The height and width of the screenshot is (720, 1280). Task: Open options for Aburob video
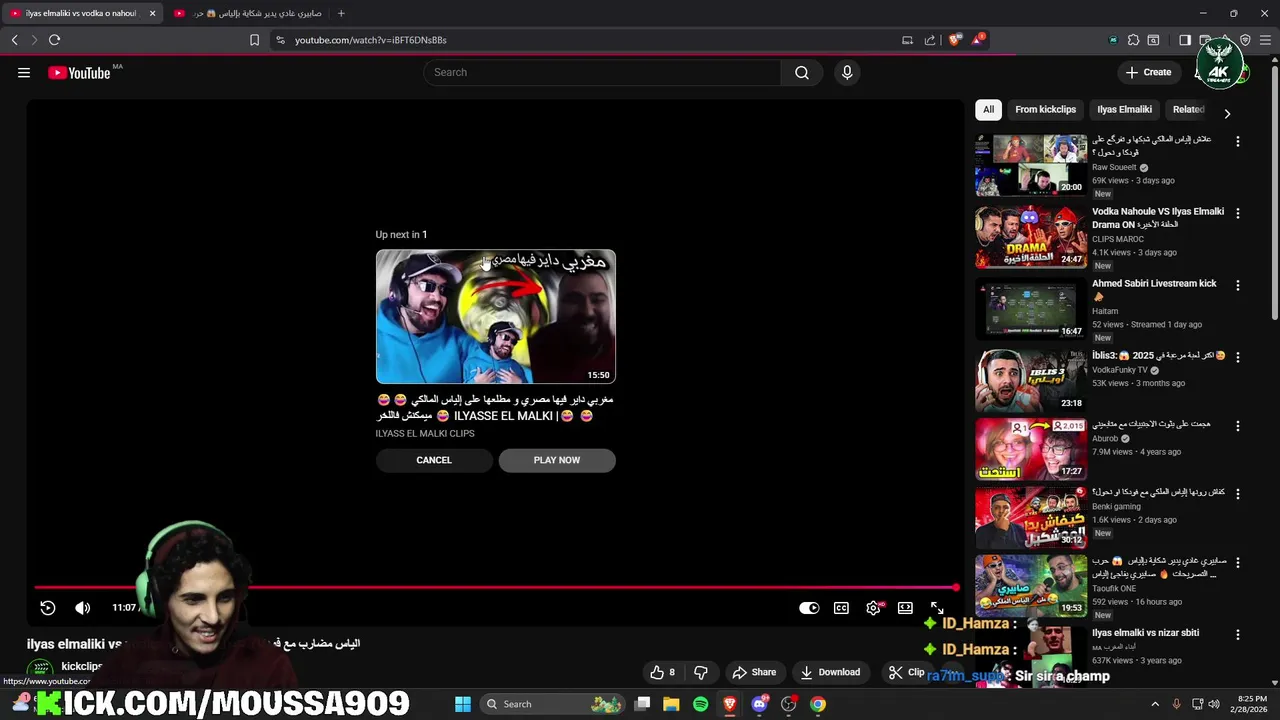1237,426
